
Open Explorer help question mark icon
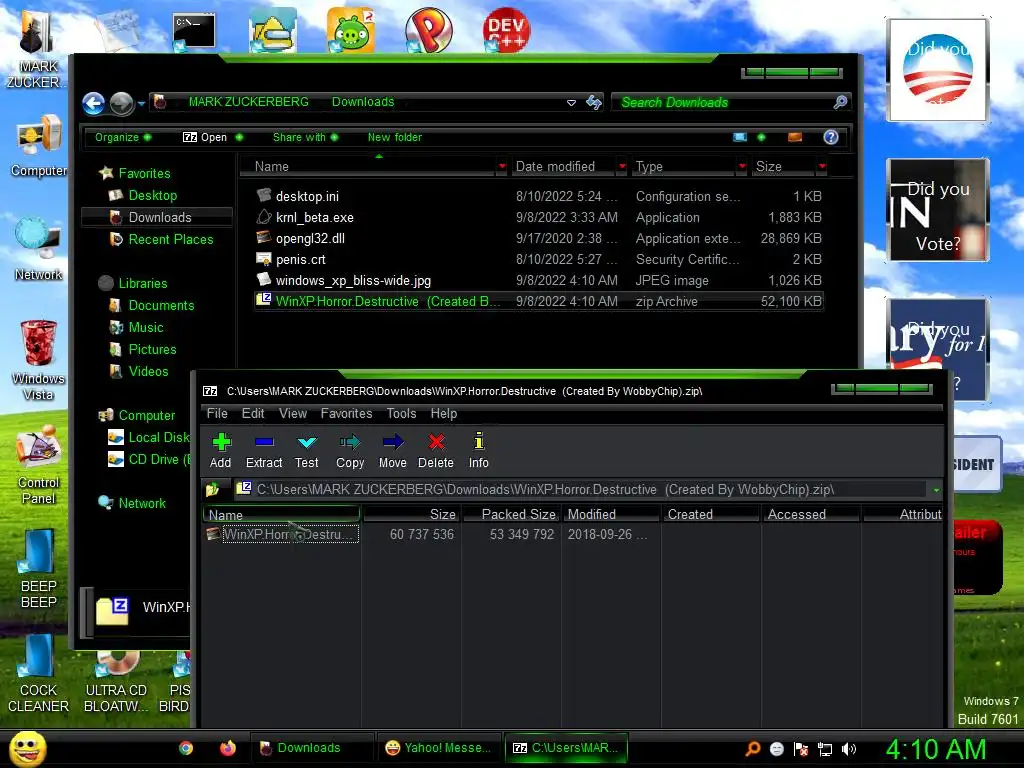tap(831, 137)
